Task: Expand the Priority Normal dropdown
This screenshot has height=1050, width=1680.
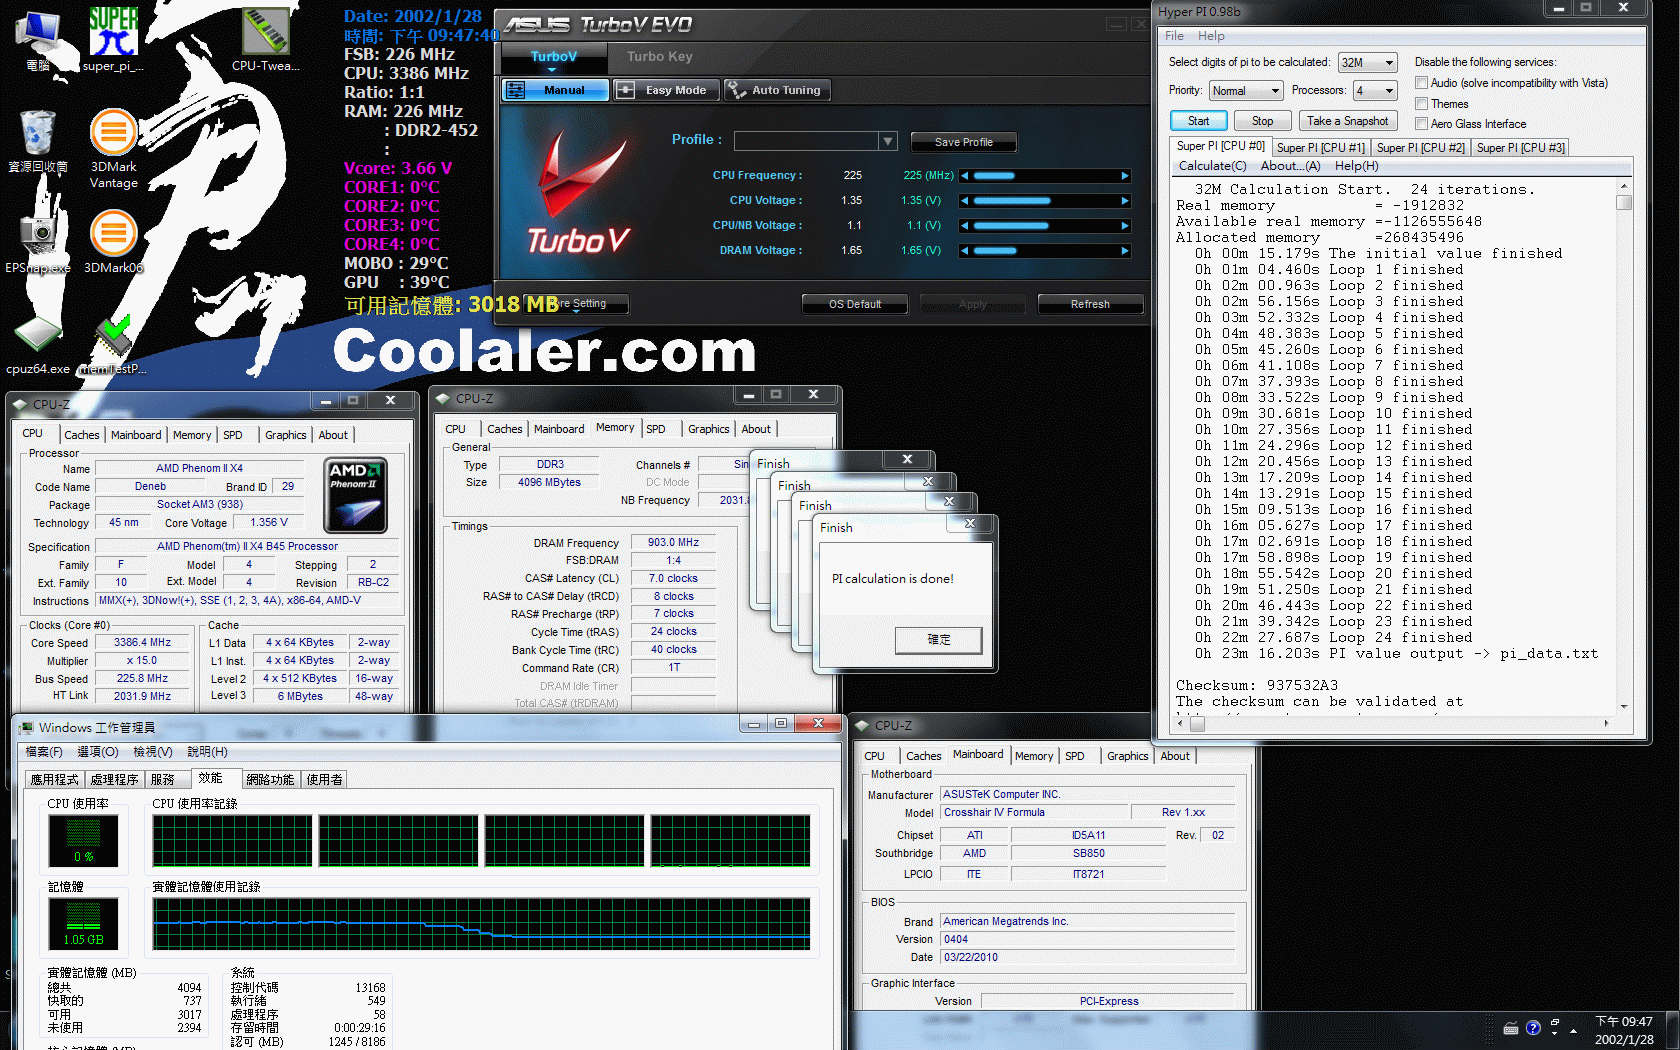Action: click(1245, 91)
